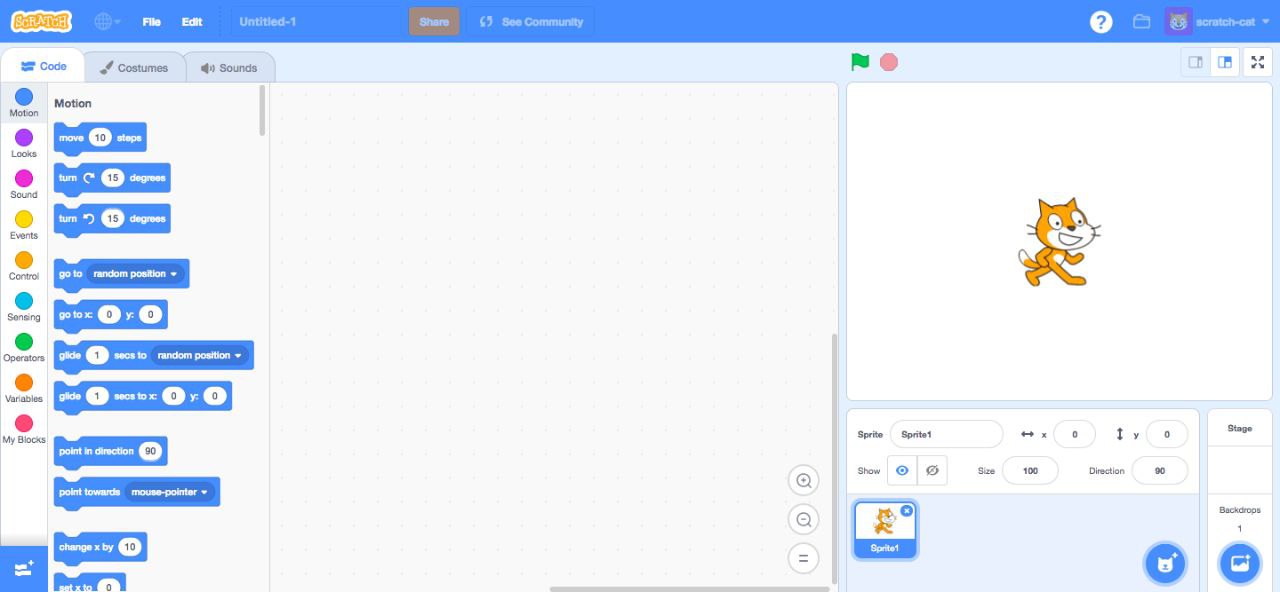Hide the sprite with crossed-eye icon
1280x592 pixels.
tap(932, 470)
